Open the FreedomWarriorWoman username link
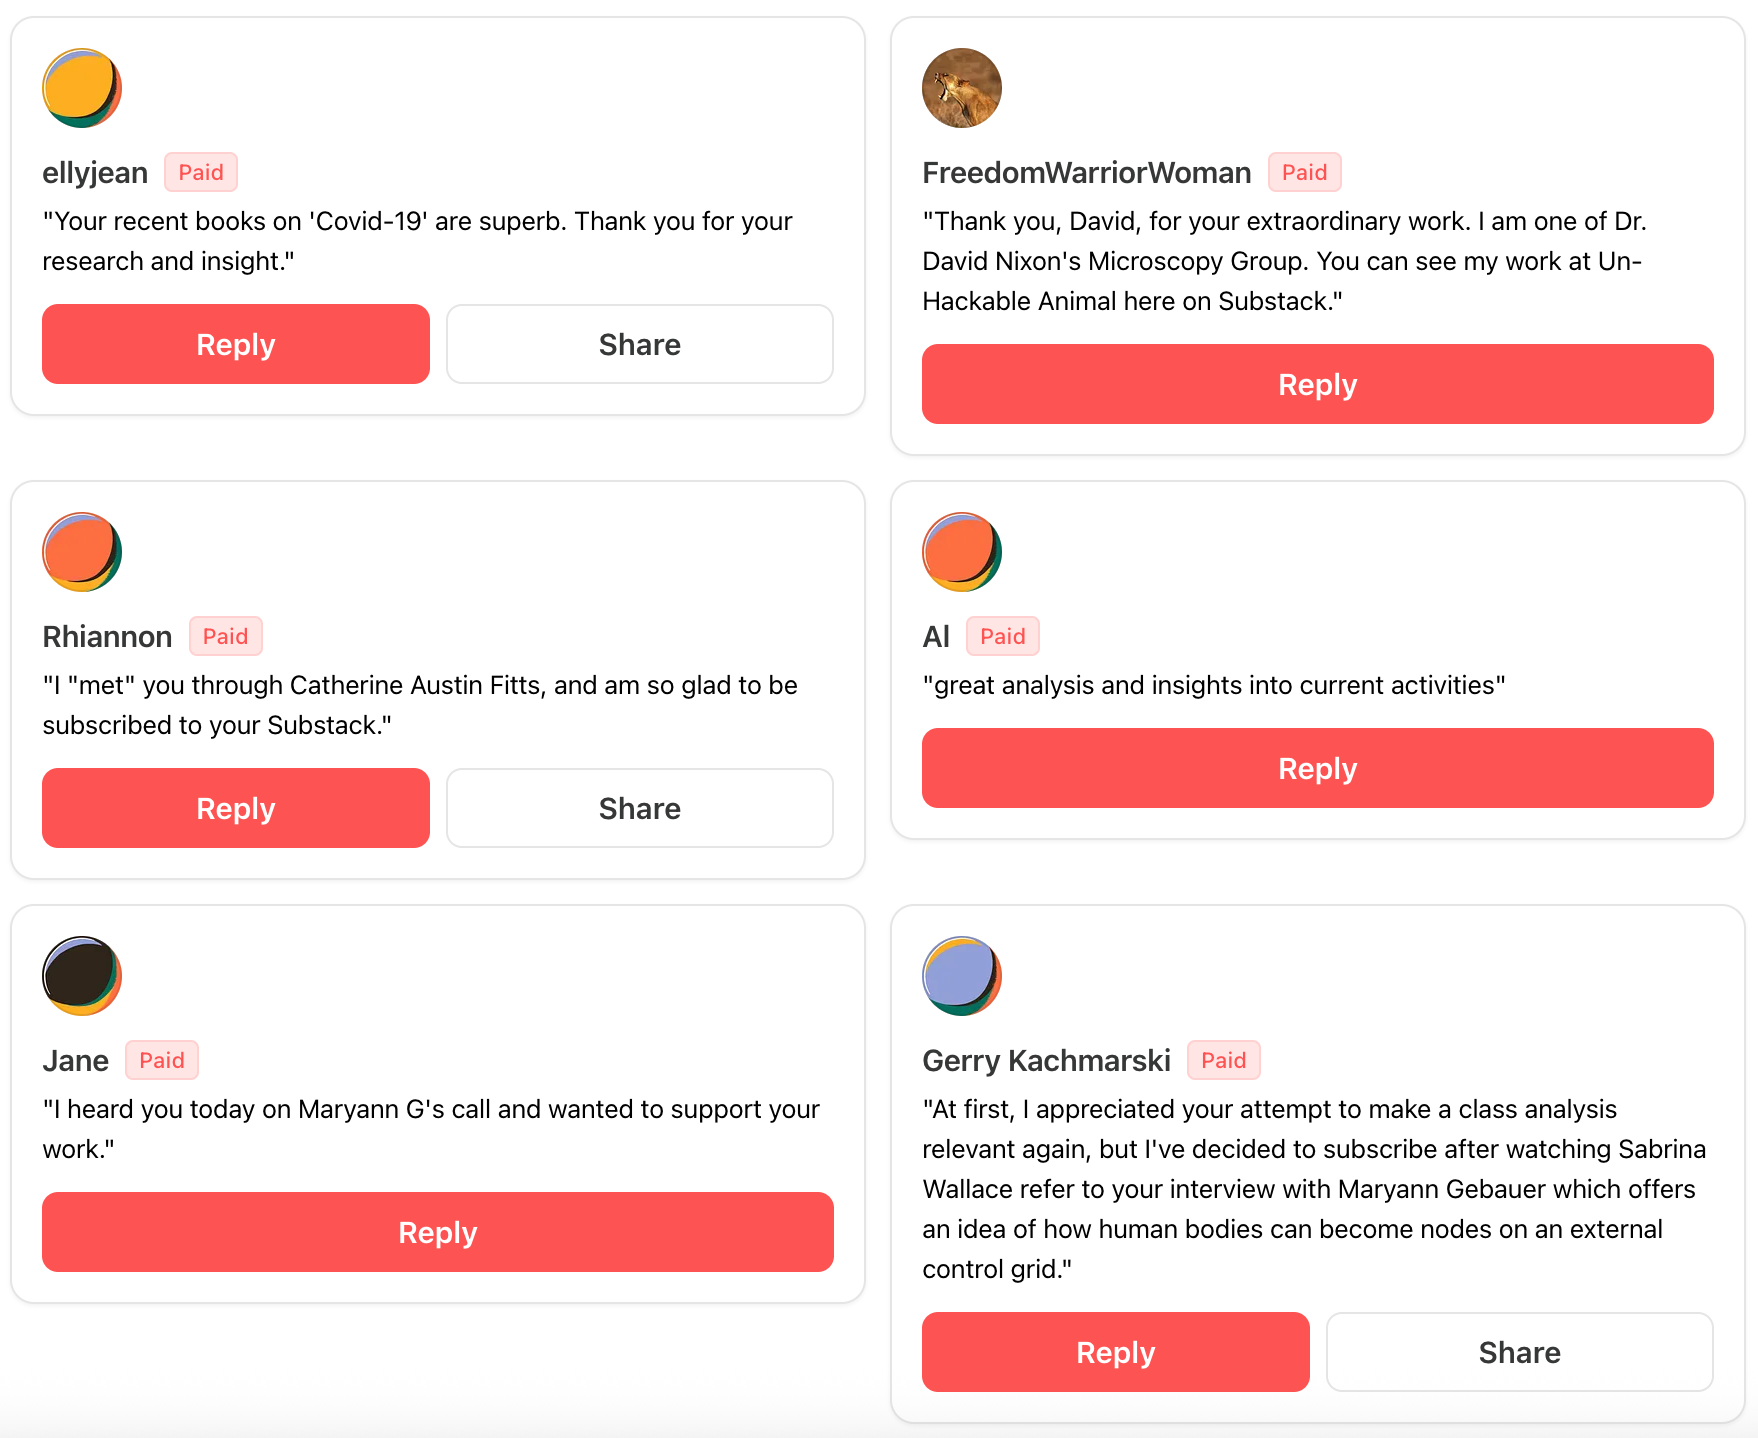 pos(1086,173)
